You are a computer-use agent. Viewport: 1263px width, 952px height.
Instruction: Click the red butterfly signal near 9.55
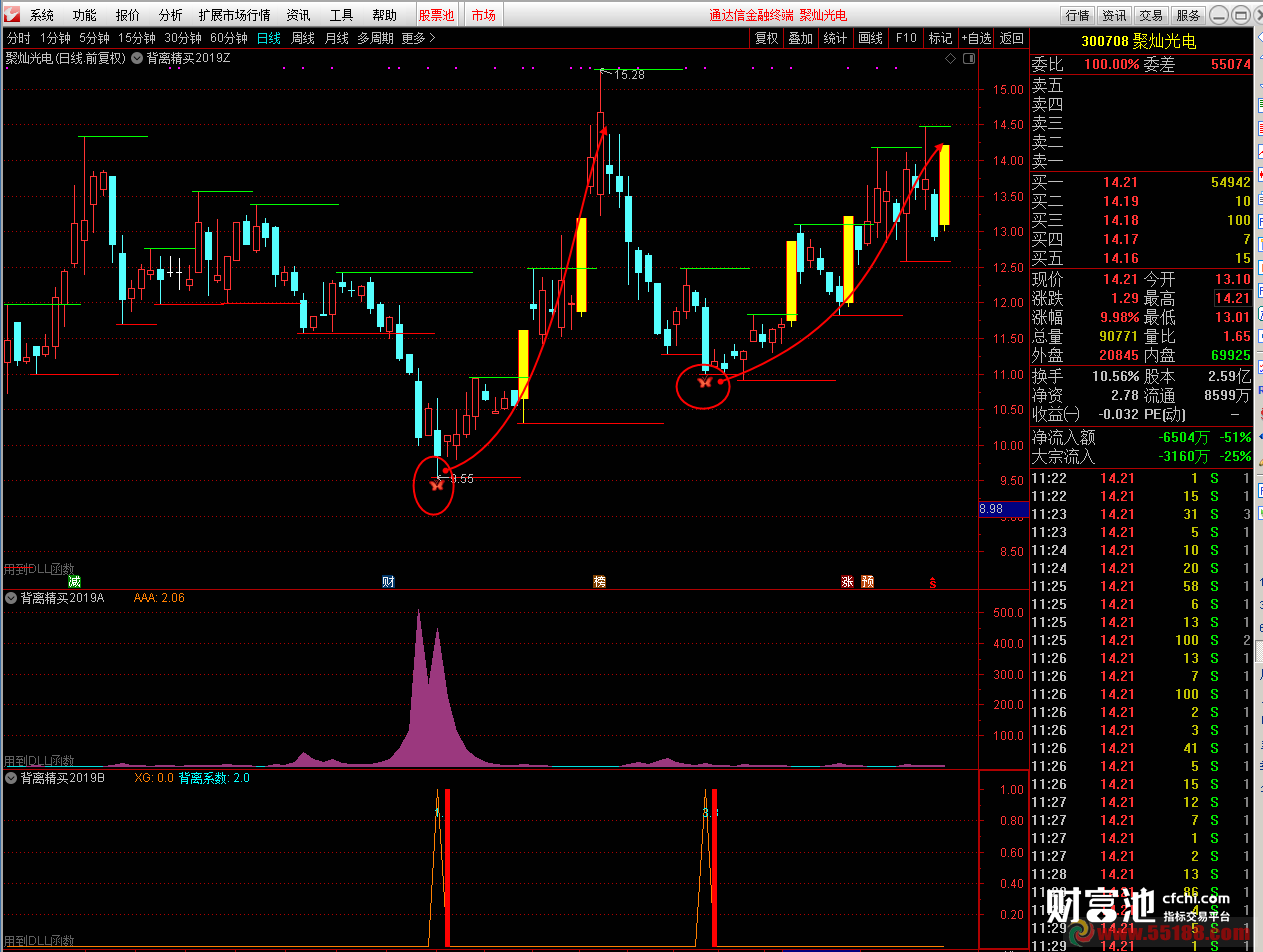coord(437,485)
